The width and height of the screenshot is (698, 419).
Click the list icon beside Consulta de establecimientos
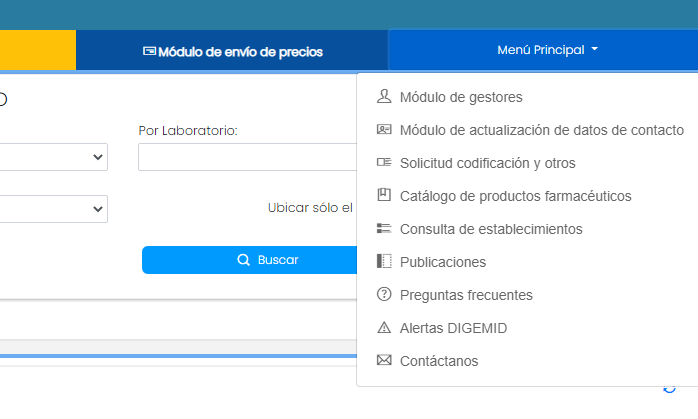point(384,228)
